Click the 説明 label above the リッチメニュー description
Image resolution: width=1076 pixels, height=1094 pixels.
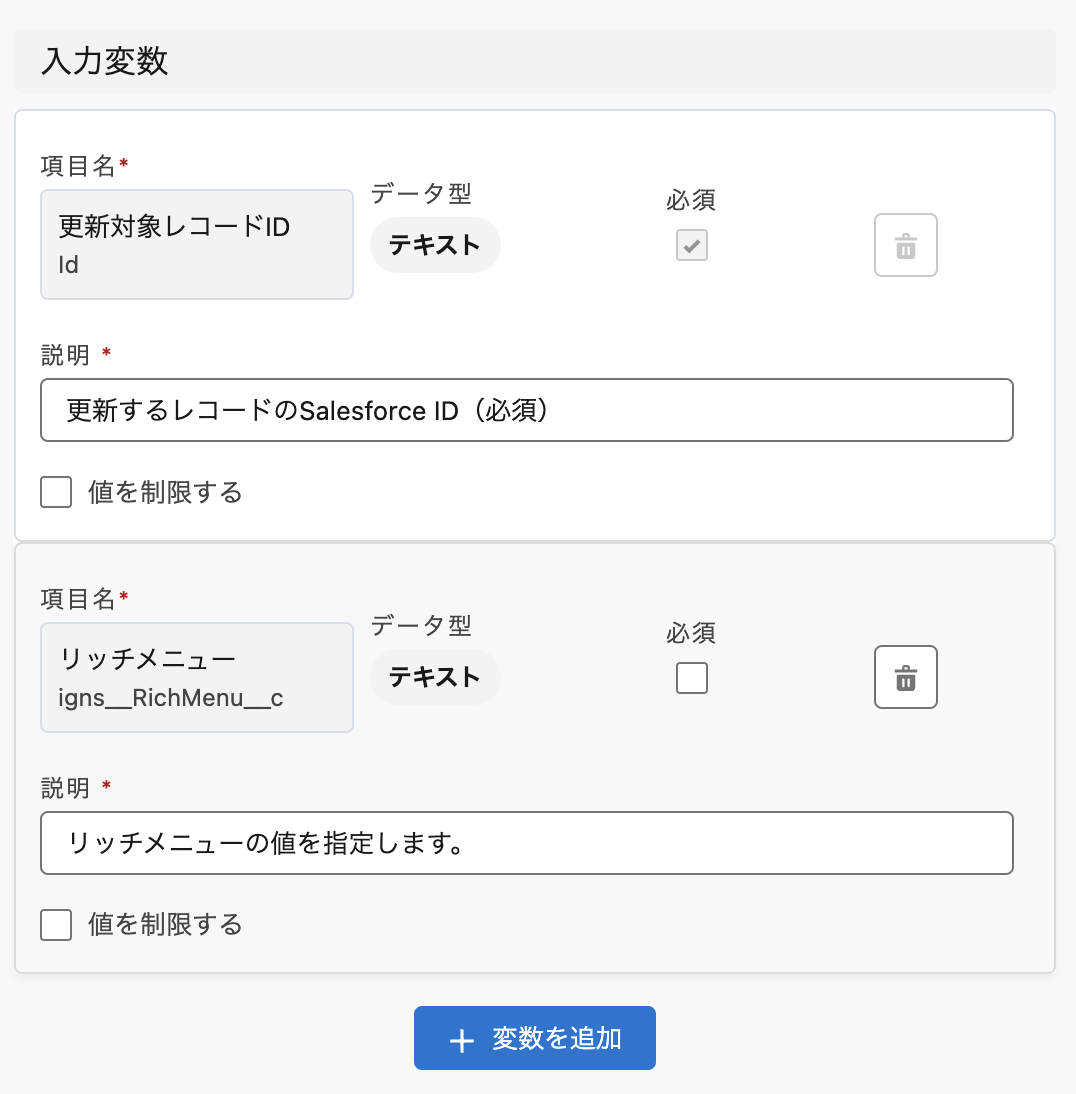point(65,788)
